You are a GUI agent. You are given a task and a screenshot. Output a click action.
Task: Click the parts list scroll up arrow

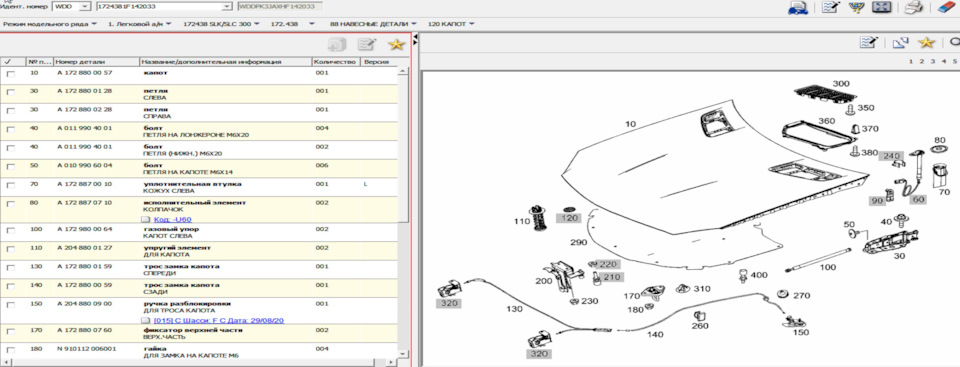[403, 70]
